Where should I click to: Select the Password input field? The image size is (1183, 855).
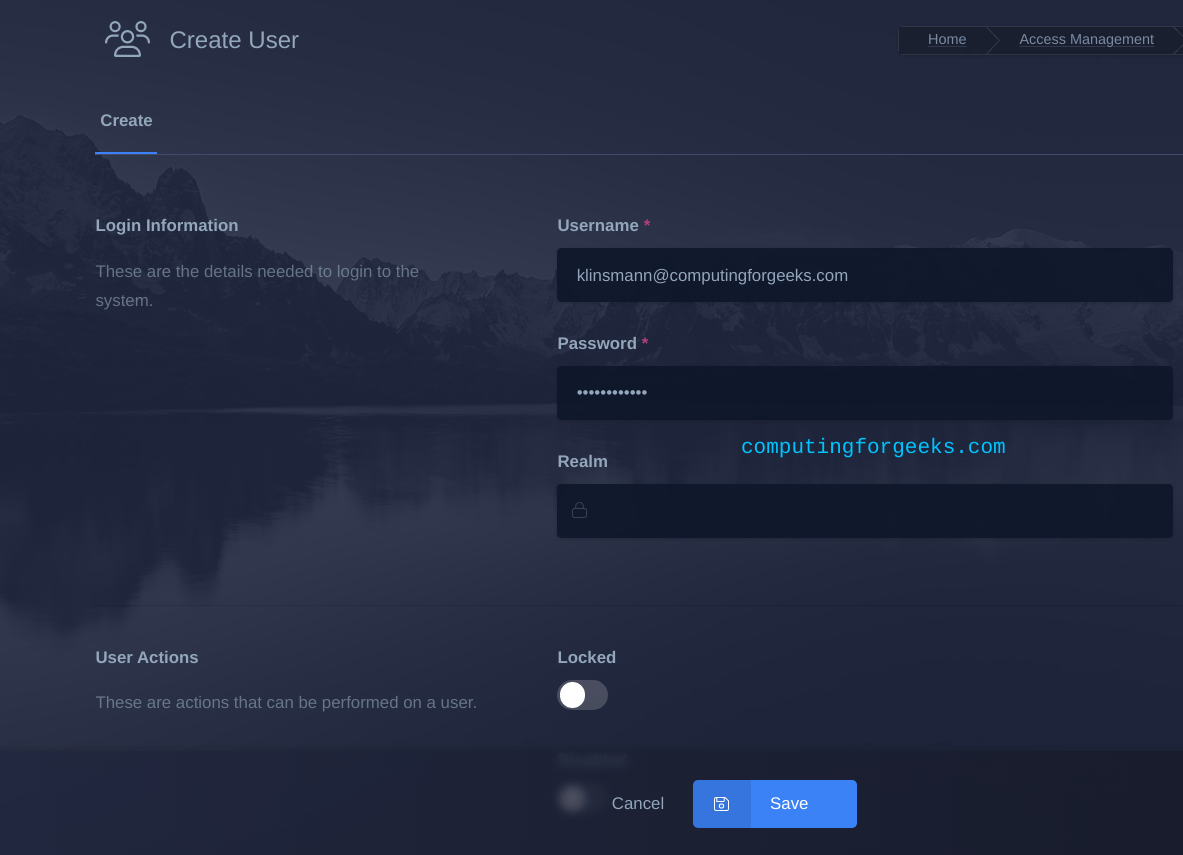tap(864, 393)
